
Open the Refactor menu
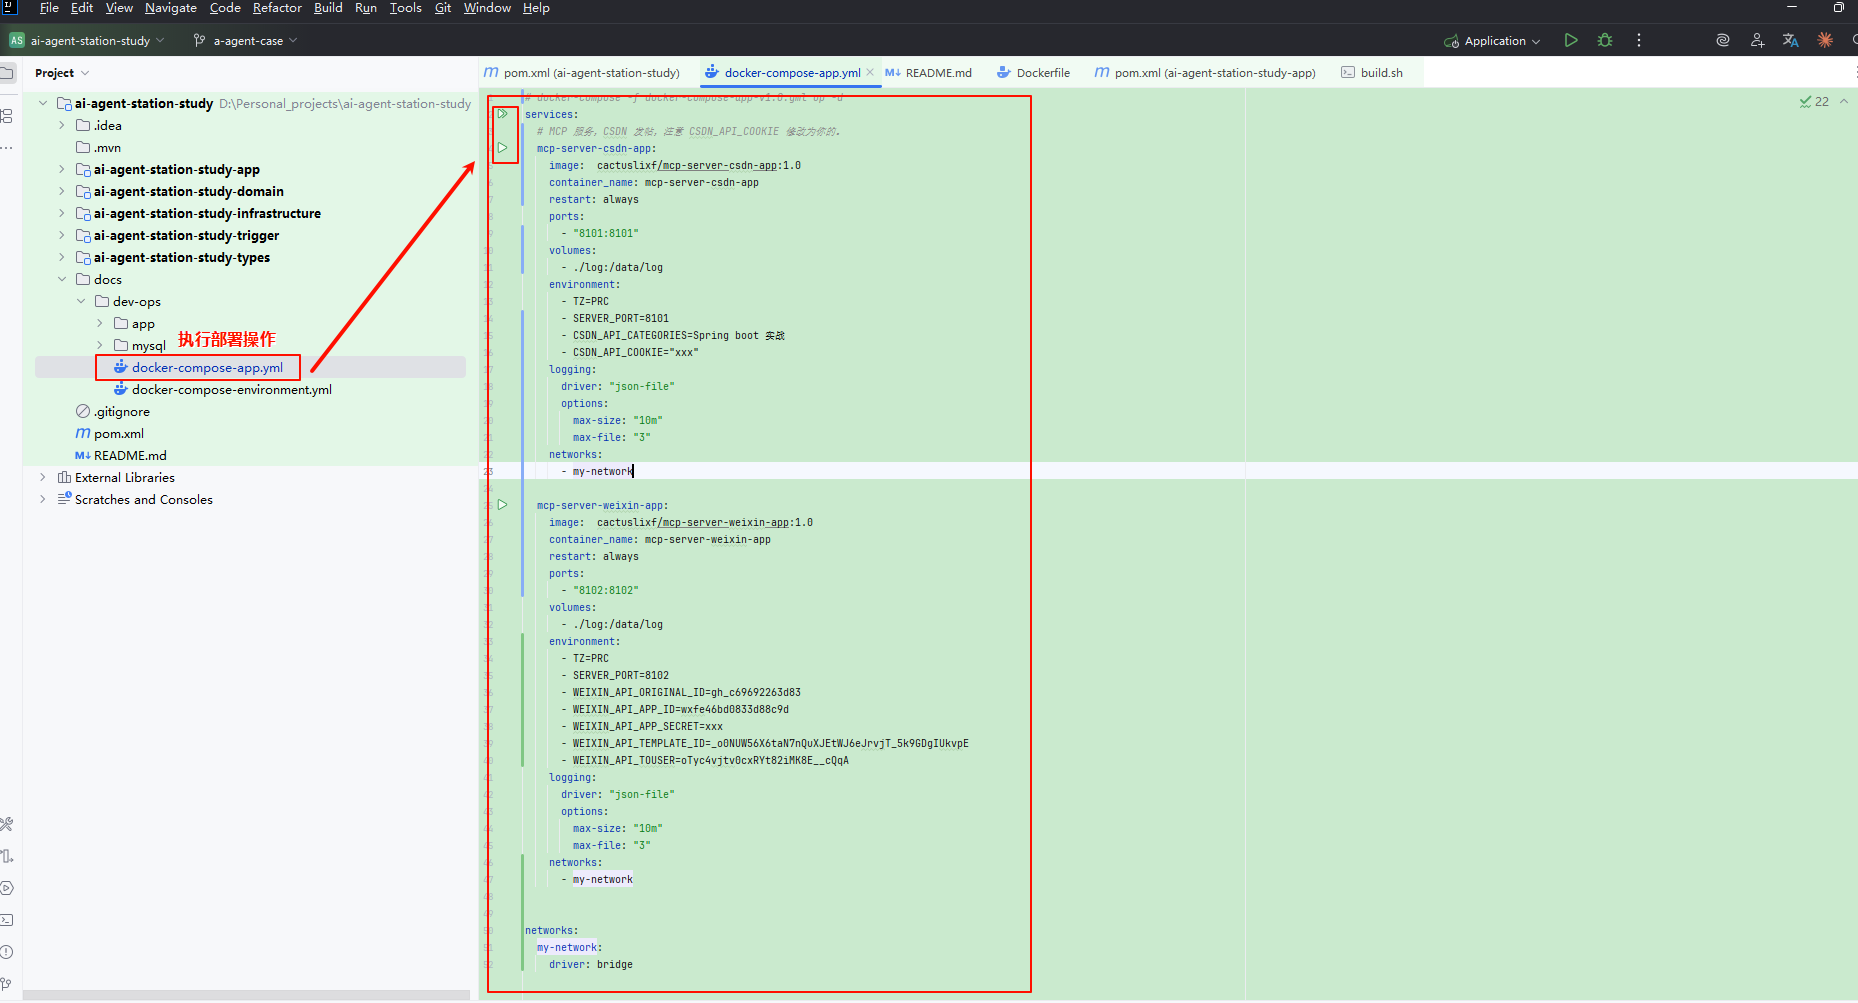[277, 8]
